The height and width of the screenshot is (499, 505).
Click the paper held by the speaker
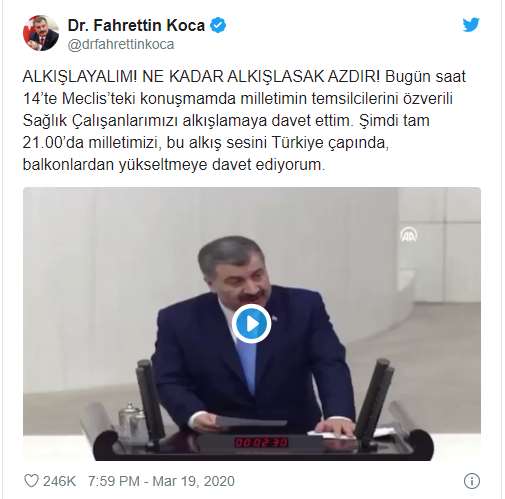[x=251, y=422]
